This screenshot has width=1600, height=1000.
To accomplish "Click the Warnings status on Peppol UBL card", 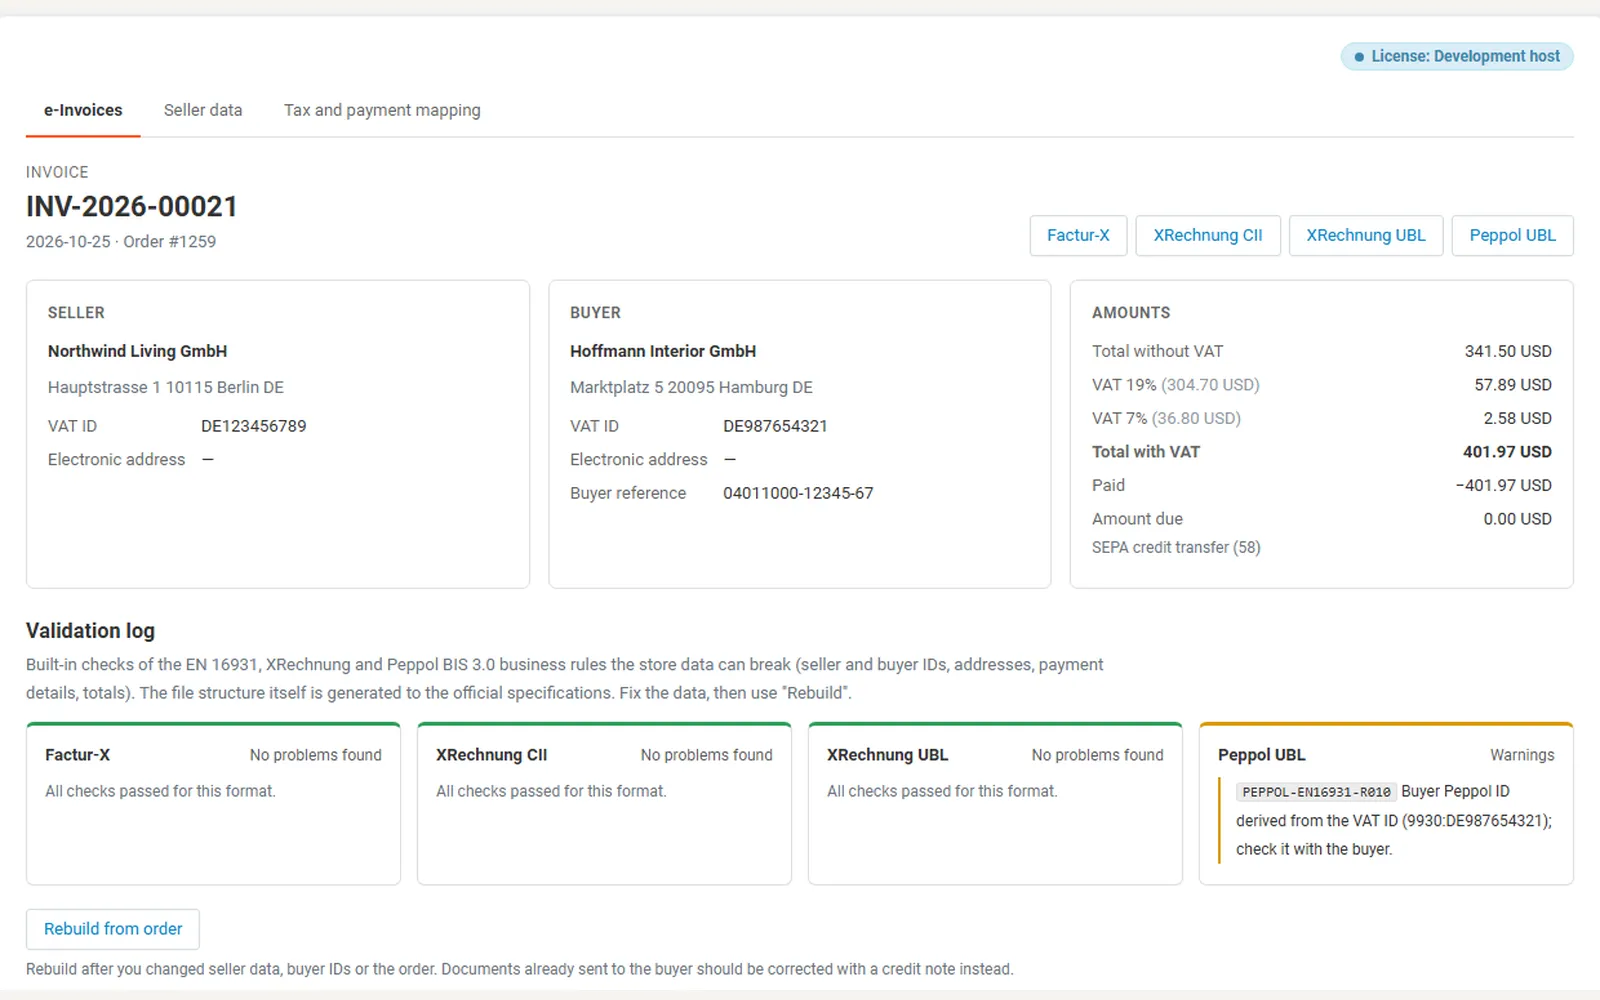I will [1522, 755].
